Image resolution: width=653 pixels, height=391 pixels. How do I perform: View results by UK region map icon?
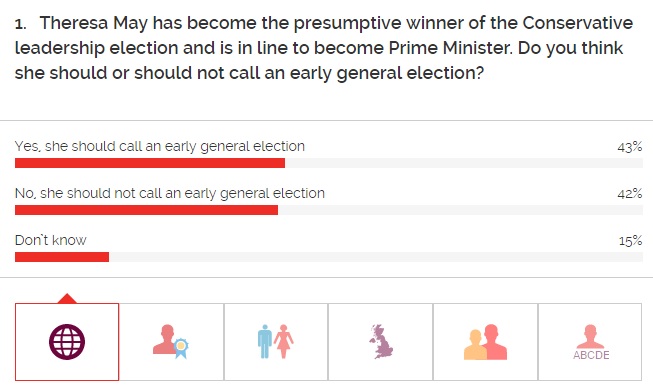point(380,342)
